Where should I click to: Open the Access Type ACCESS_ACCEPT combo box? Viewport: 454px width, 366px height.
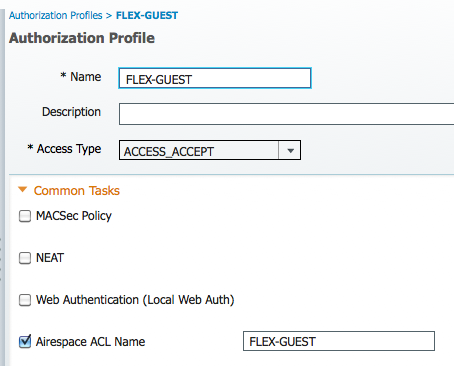[210, 150]
